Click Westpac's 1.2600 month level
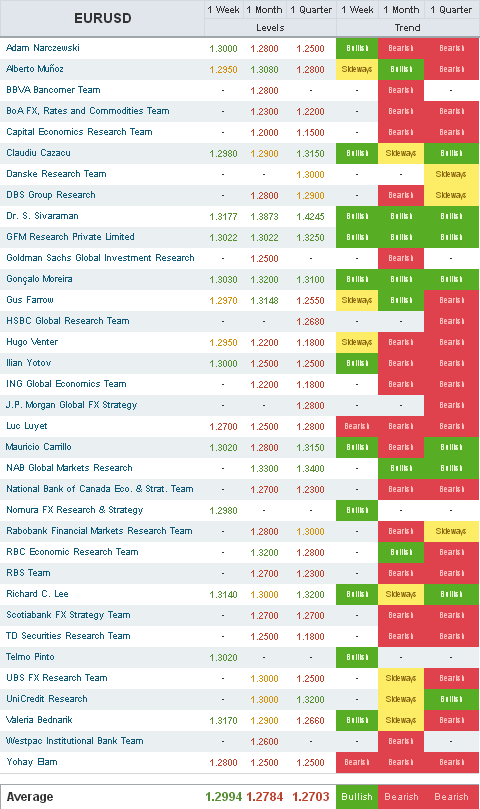 coord(264,741)
